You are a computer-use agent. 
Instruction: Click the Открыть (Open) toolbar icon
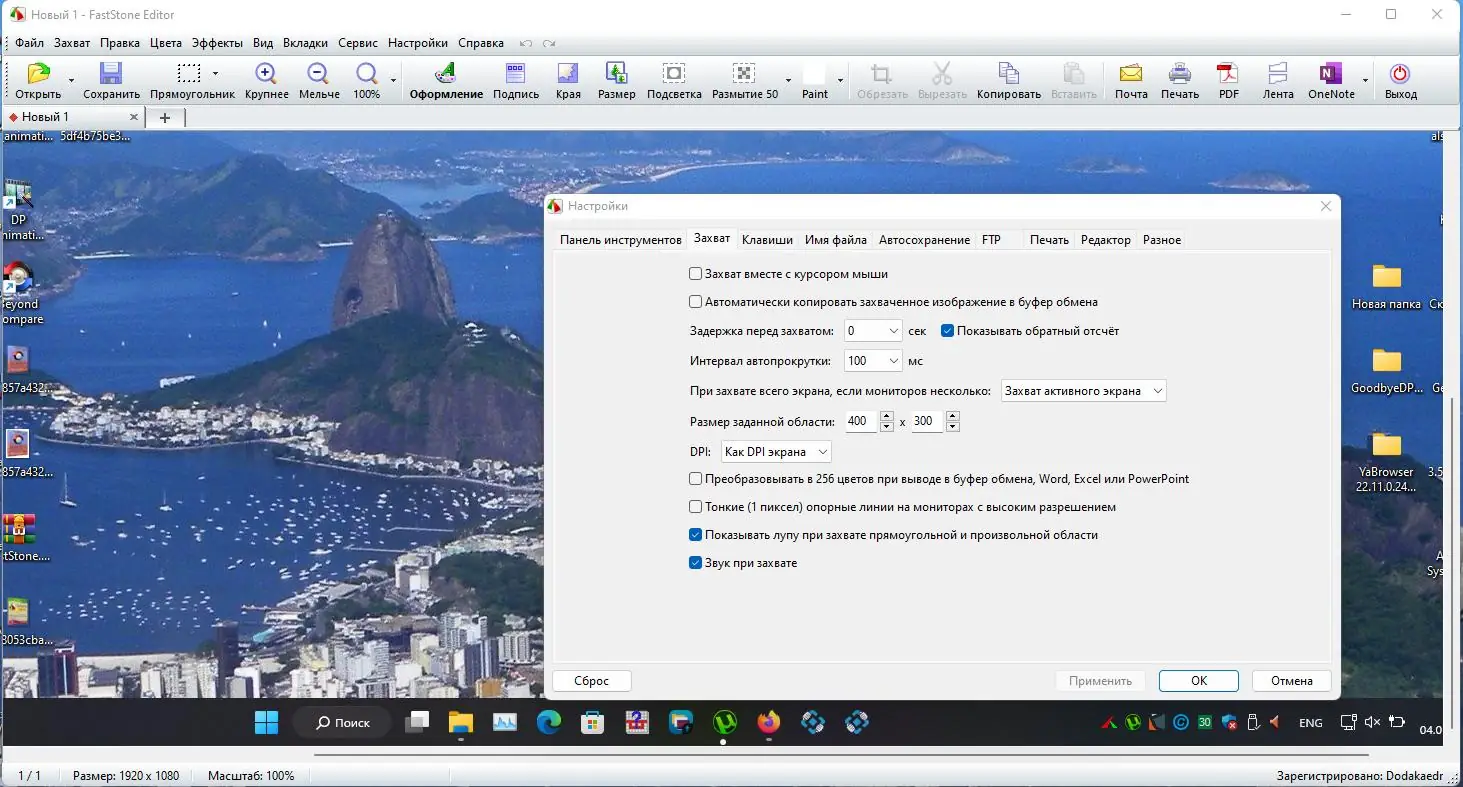tap(38, 75)
